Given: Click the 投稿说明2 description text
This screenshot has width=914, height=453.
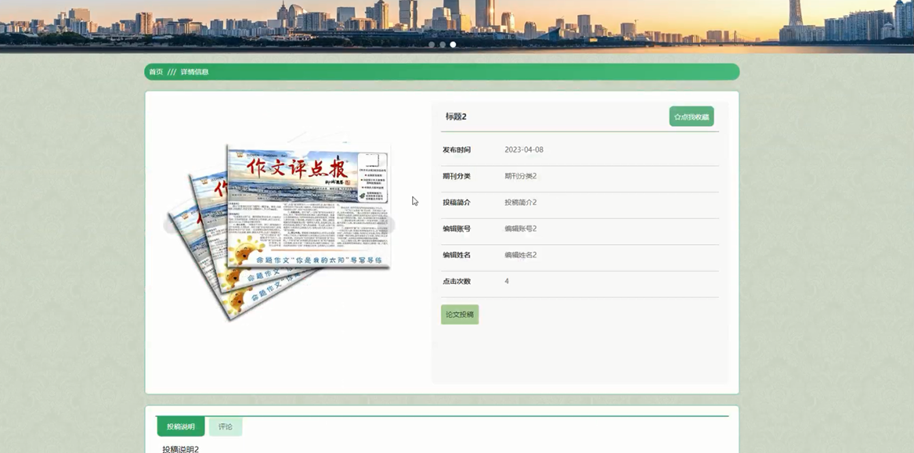Looking at the screenshot, I should tap(181, 449).
